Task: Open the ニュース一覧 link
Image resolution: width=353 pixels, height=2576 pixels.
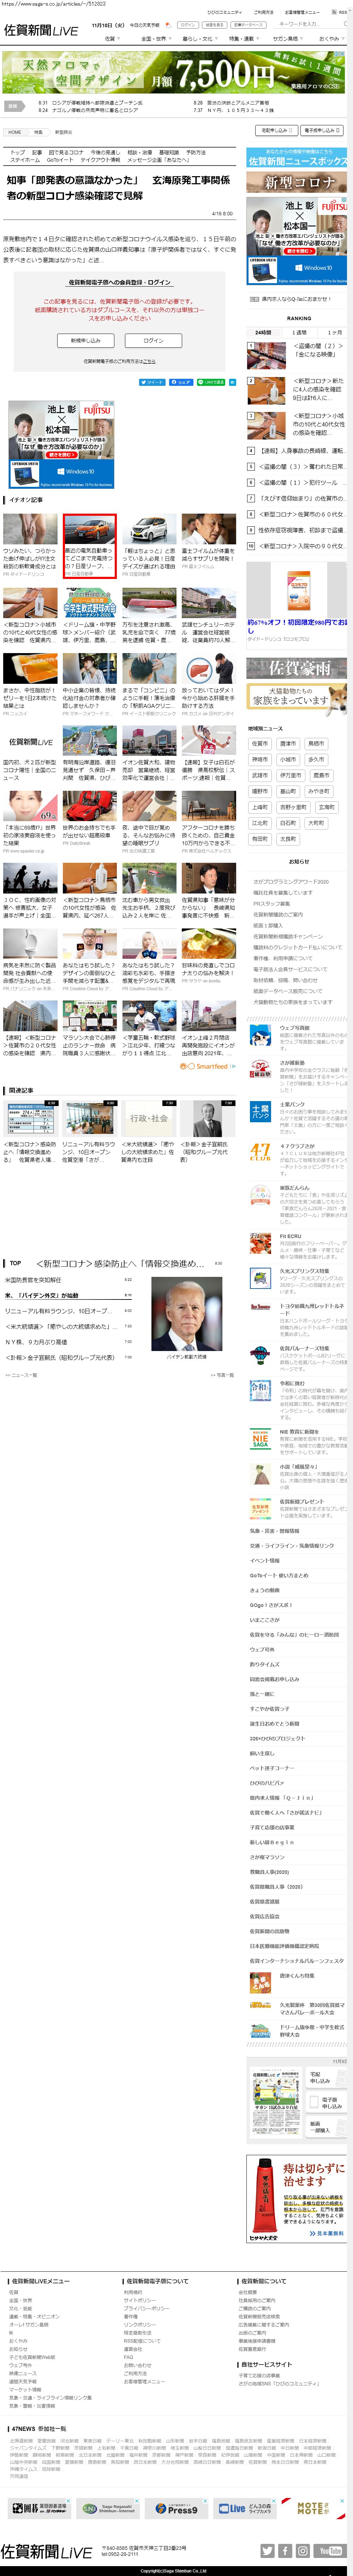Action: [x=21, y=1375]
